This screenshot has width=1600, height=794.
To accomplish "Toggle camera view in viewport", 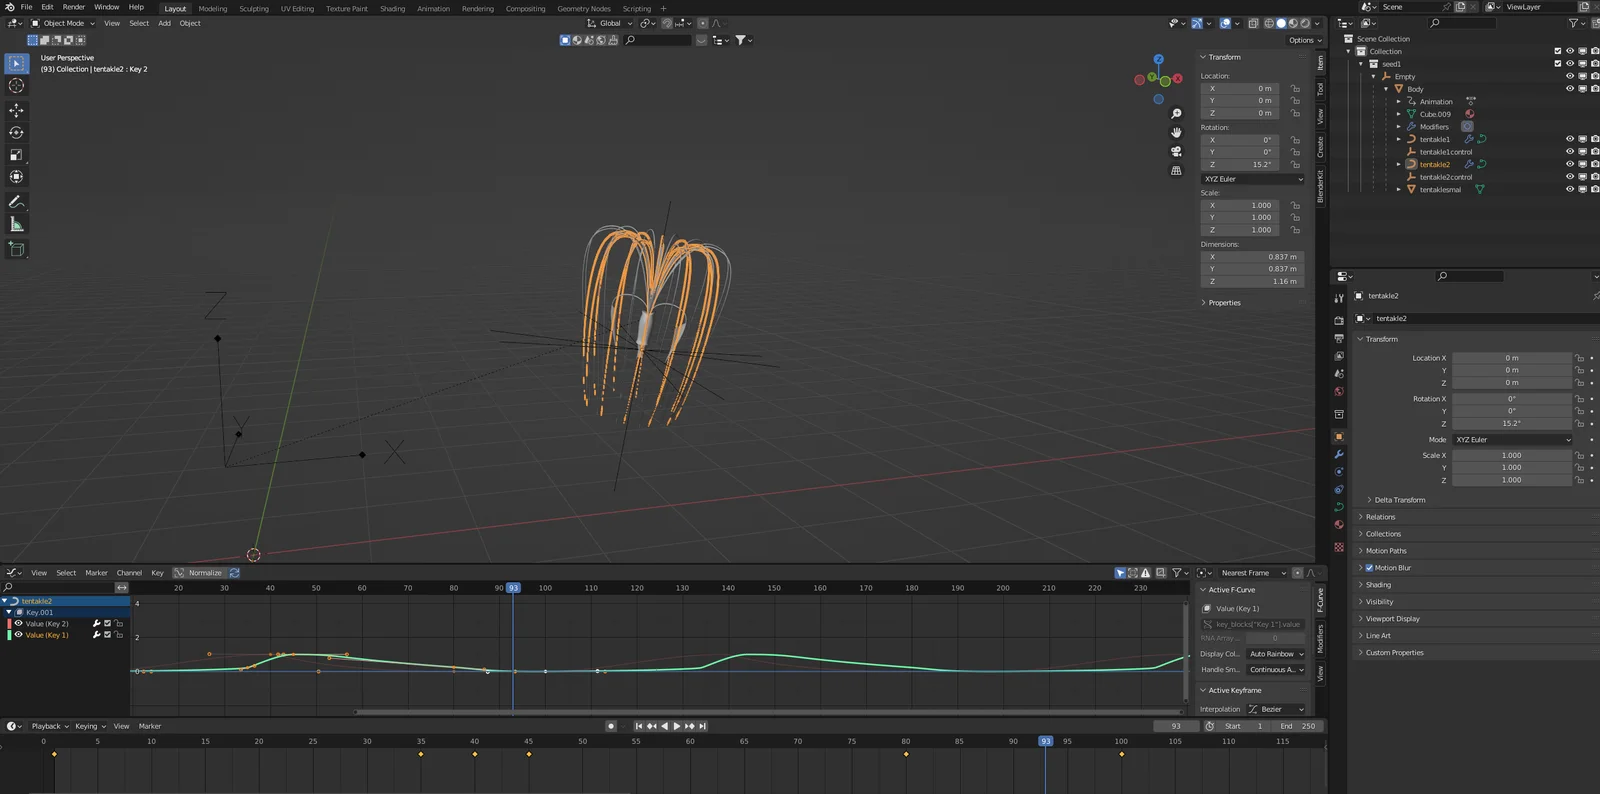I will 1176,152.
